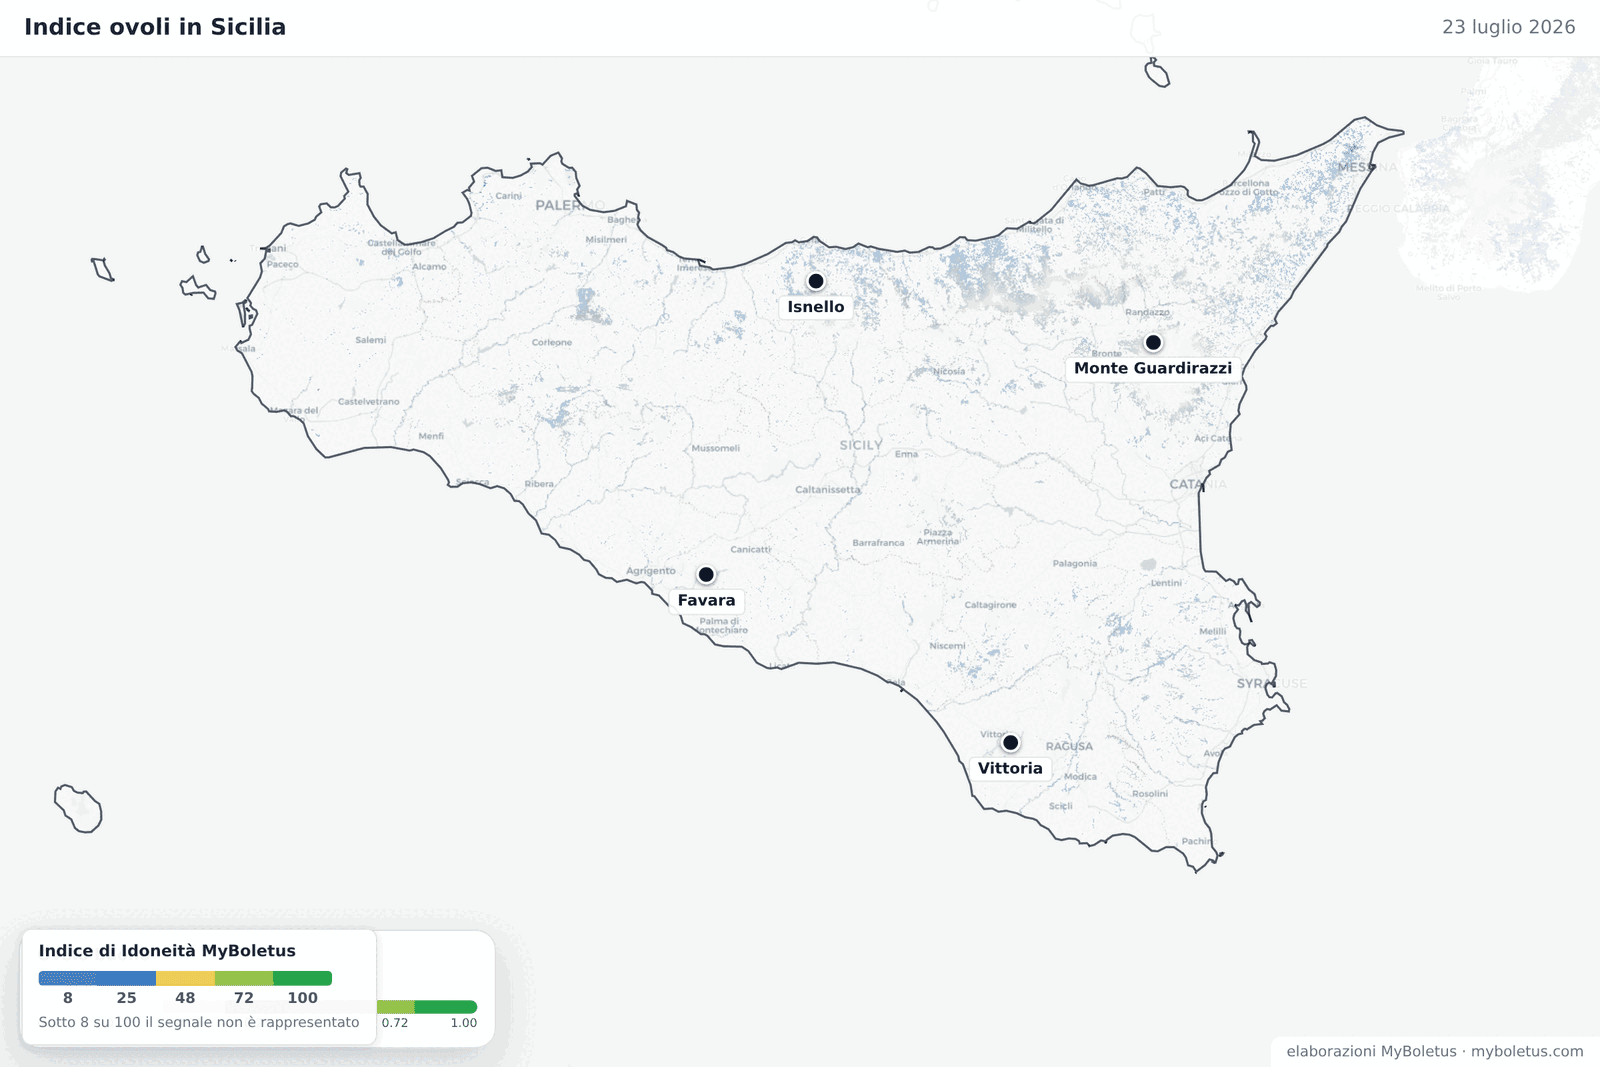
Task: Click the title 'Indice ovoli in Sicilia'
Action: tap(155, 27)
